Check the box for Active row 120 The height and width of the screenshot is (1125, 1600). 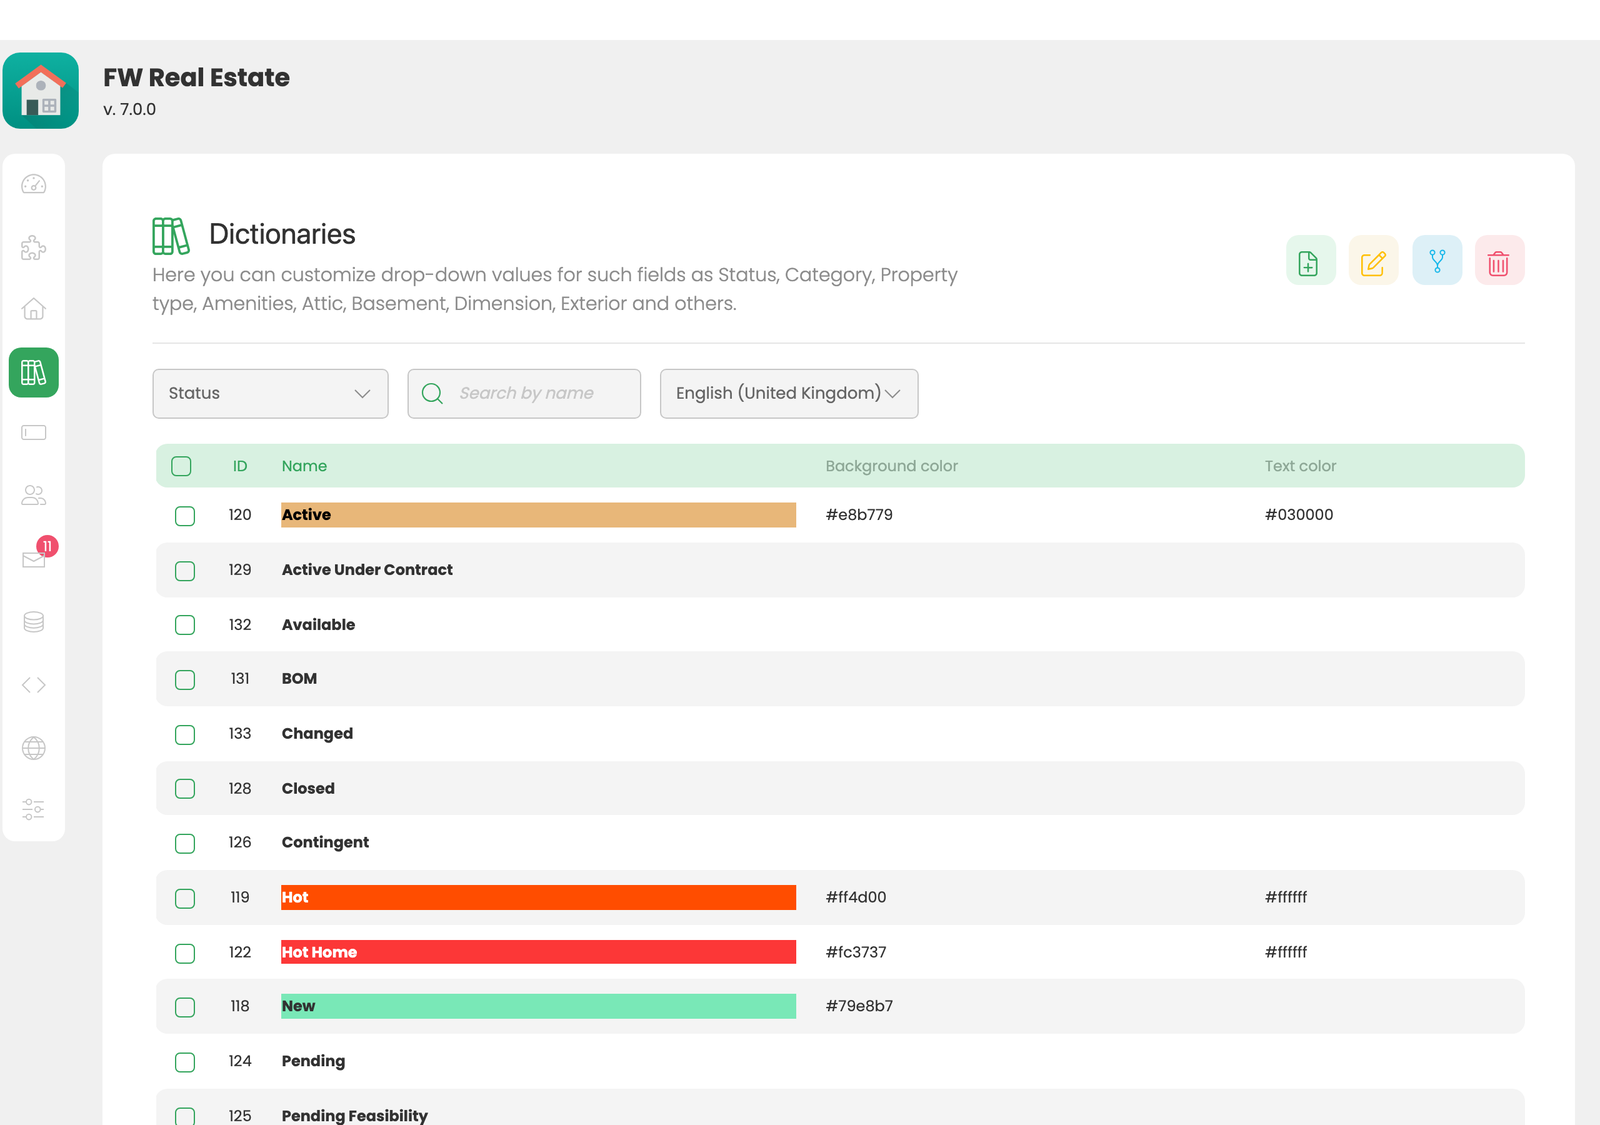185,516
